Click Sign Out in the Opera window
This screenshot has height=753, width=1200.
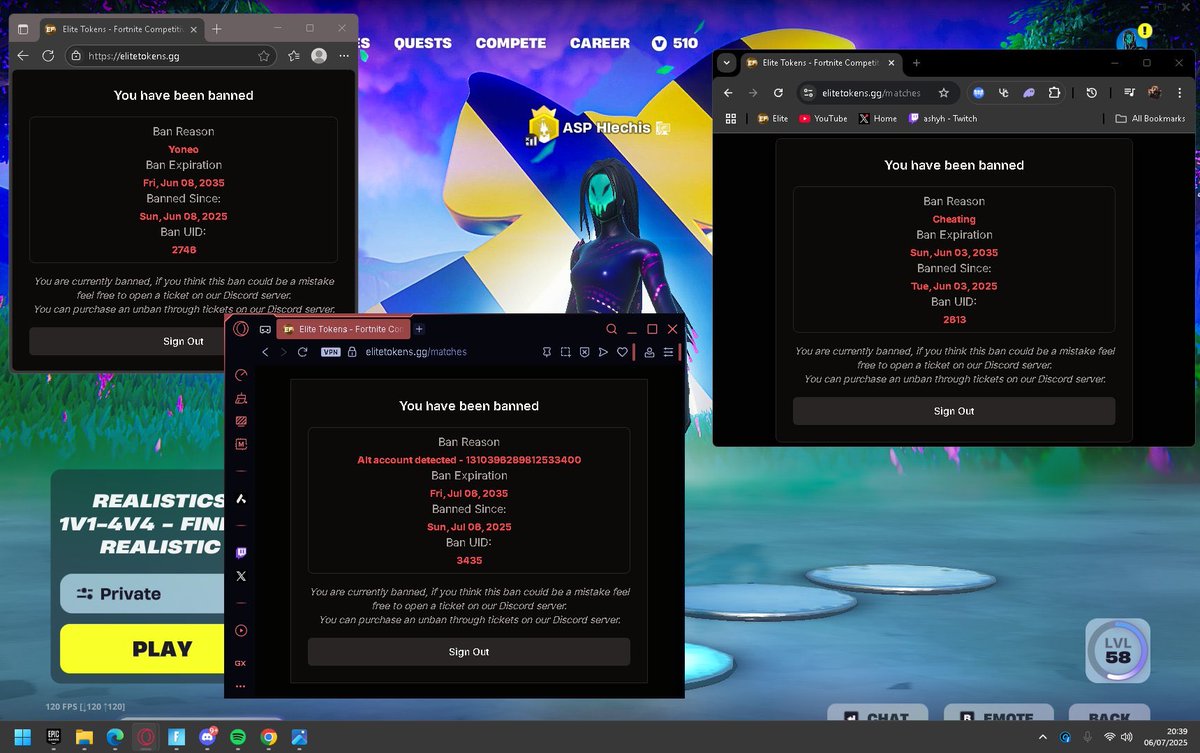[x=469, y=652]
